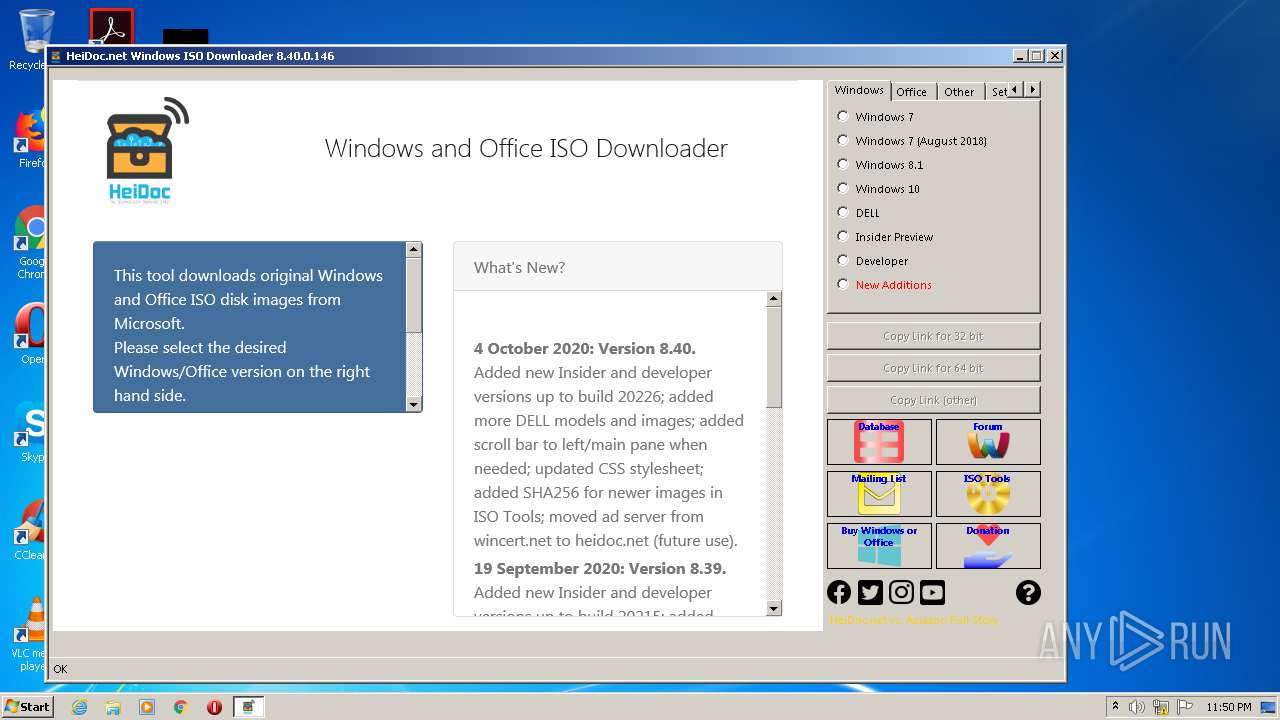Visit the YouTube channel icon

pos(932,592)
